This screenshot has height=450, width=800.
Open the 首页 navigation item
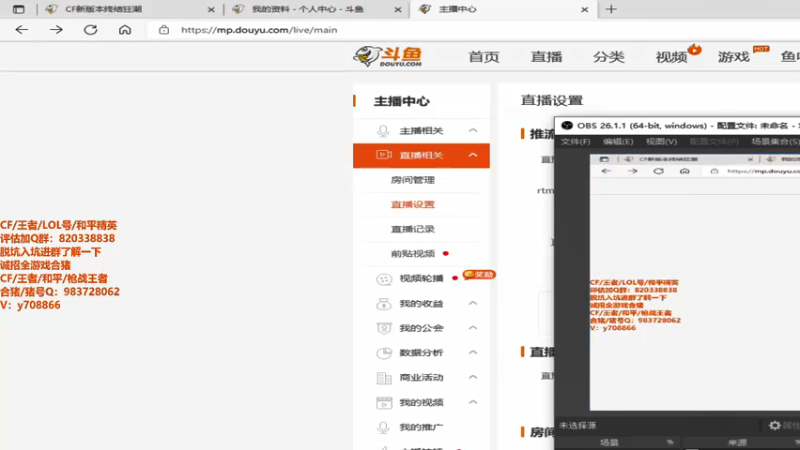[x=484, y=57]
